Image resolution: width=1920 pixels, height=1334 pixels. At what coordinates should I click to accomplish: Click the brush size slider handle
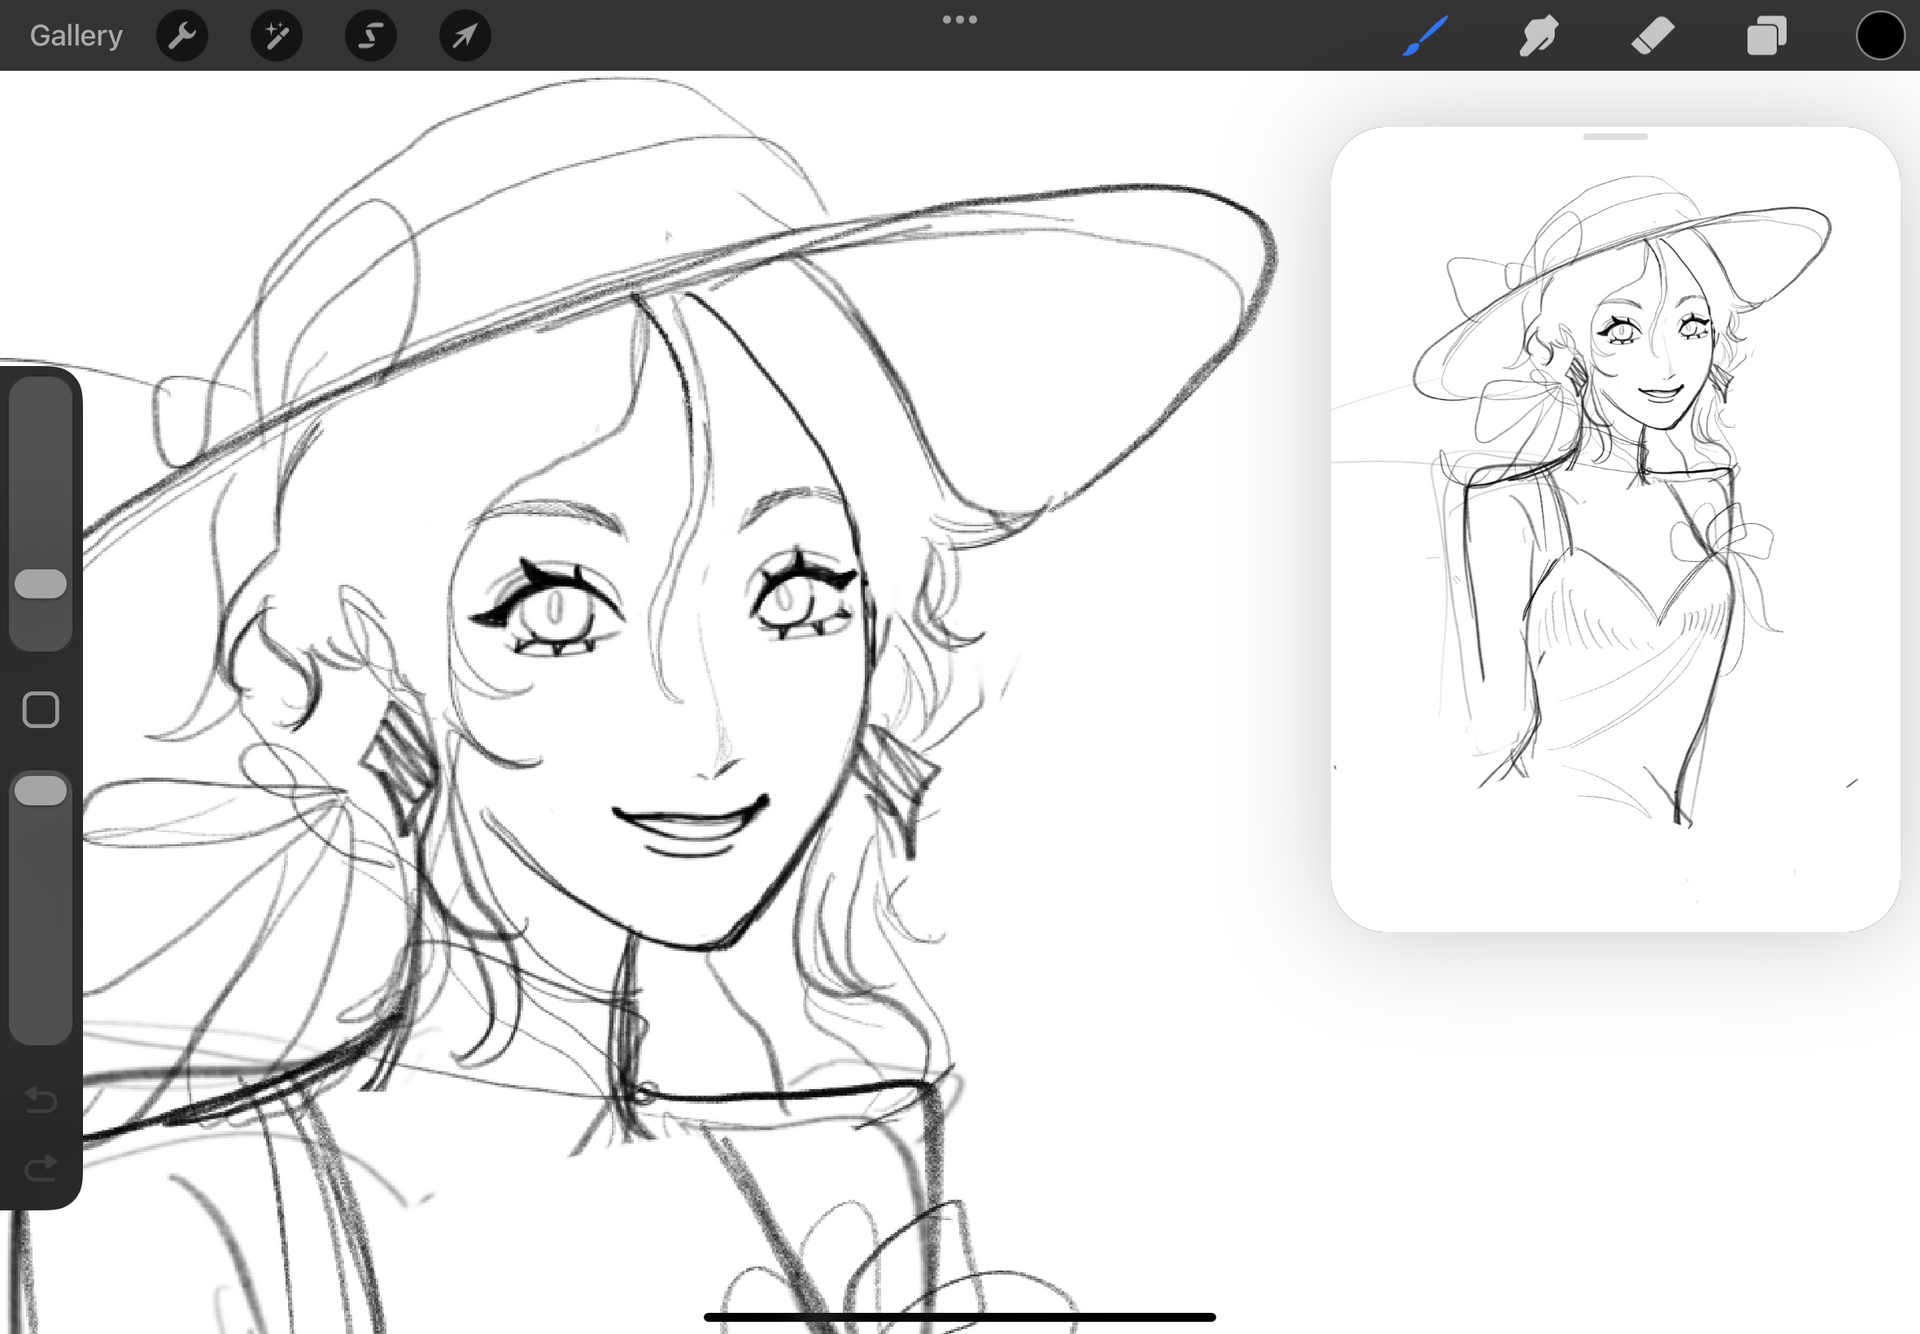41,584
